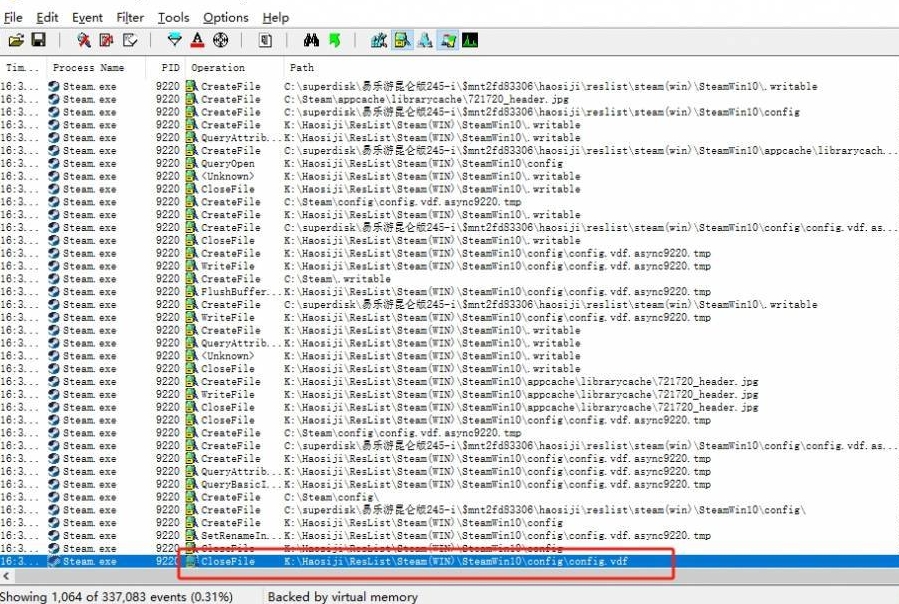The image size is (899, 604).
Task: Click the file icon beside FlushBuffer
Action: (x=191, y=291)
